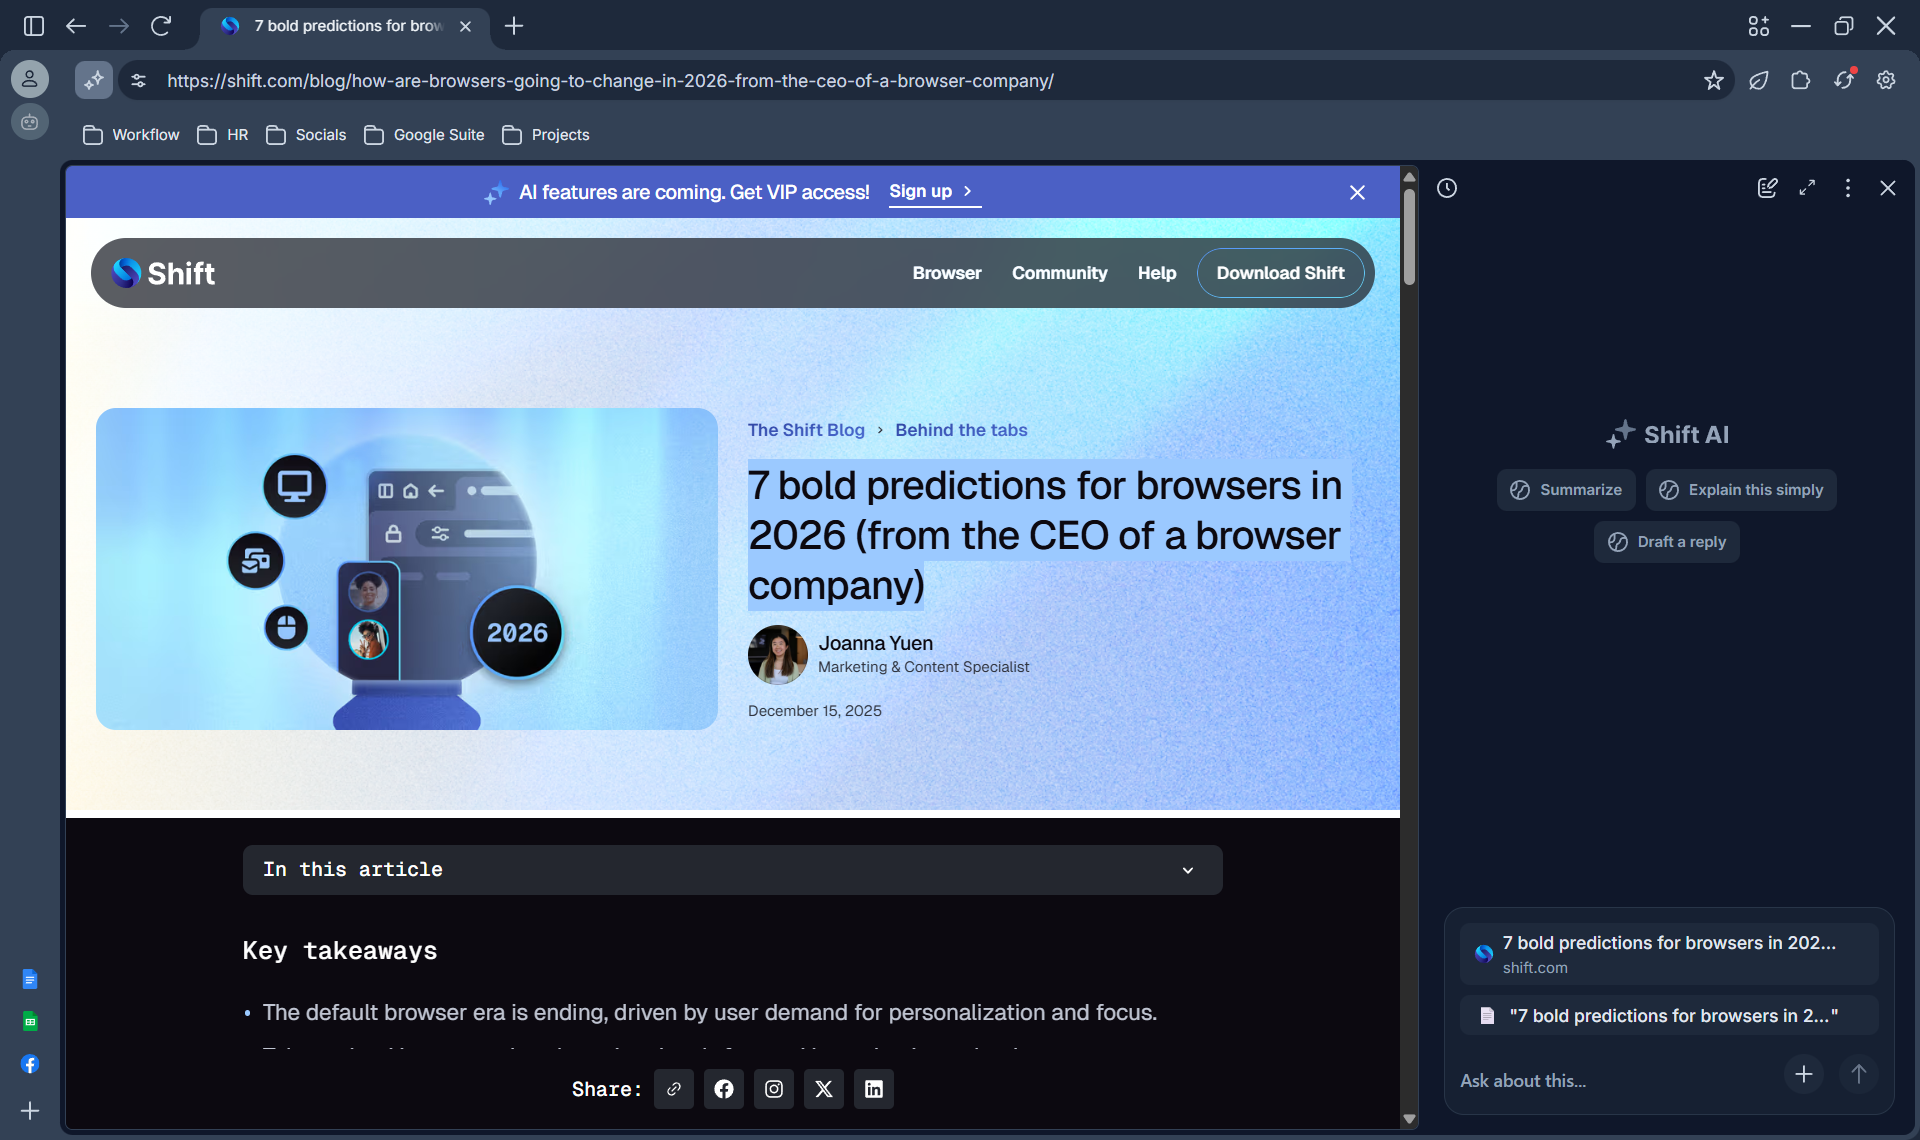
Task: Open the HR bookmarks folder
Action: (223, 135)
